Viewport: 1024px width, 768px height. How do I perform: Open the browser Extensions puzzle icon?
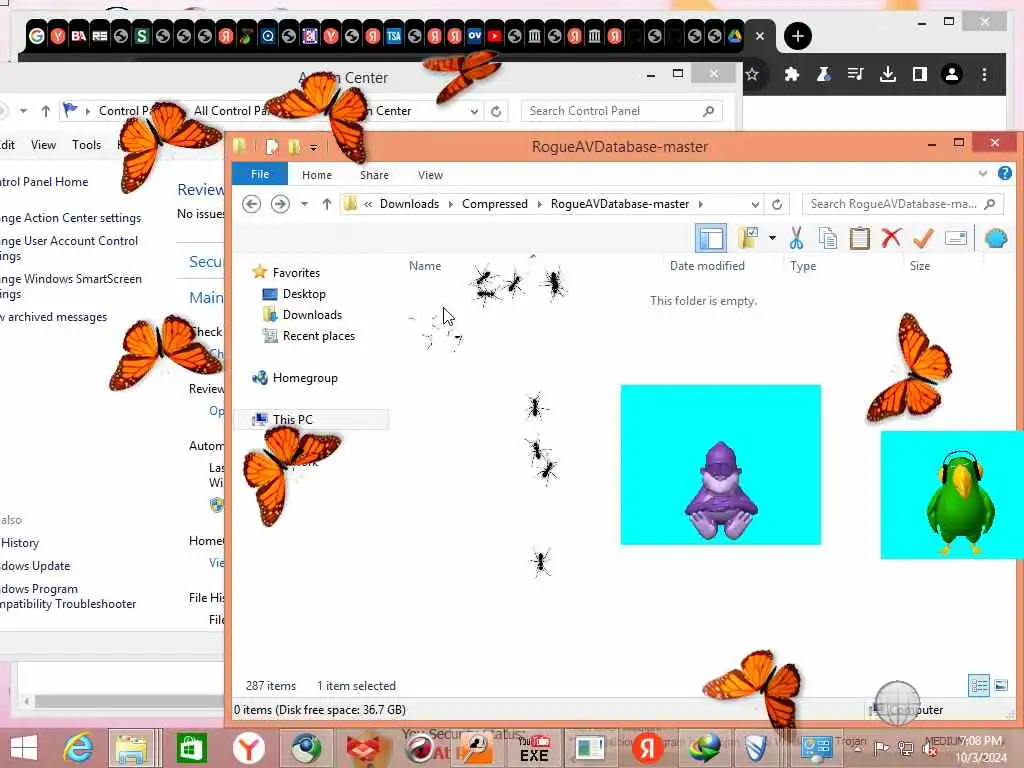click(792, 74)
